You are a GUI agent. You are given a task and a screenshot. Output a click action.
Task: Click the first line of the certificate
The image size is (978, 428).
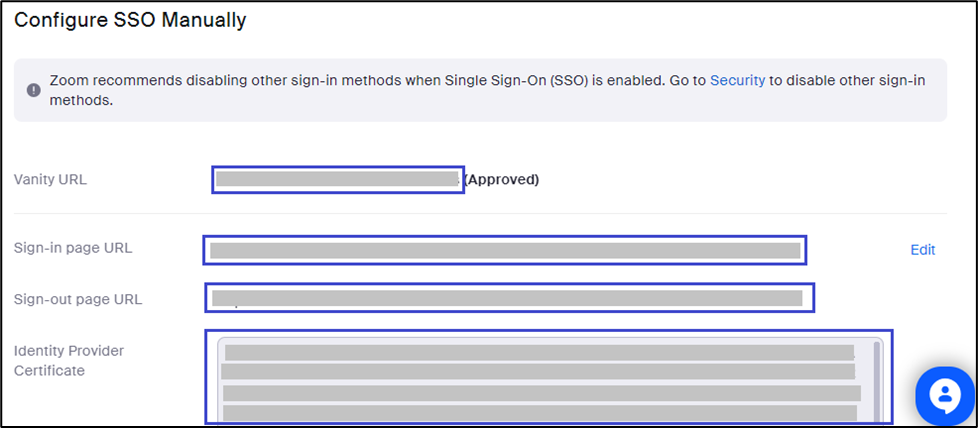pos(538,352)
